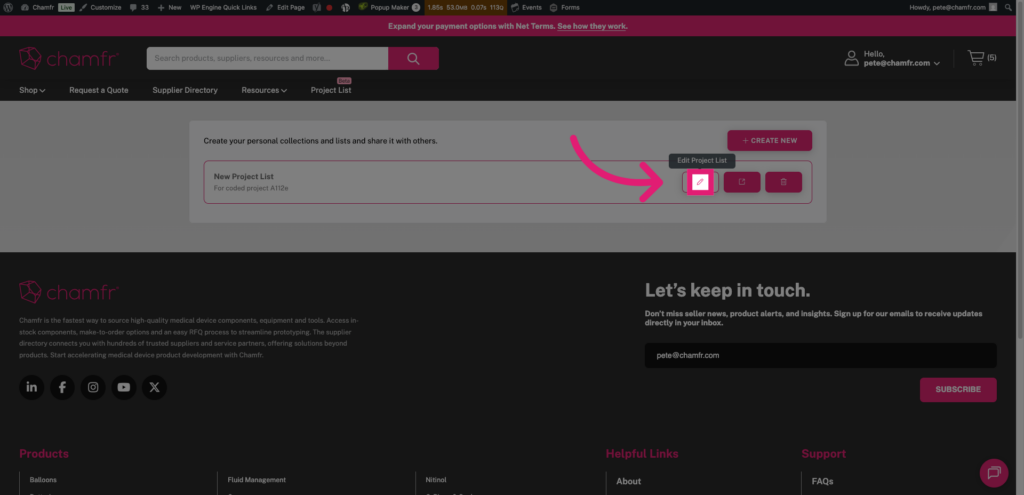Image resolution: width=1024 pixels, height=495 pixels.
Task: Click the Customize item in admin bar
Action: pyautogui.click(x=101, y=7)
